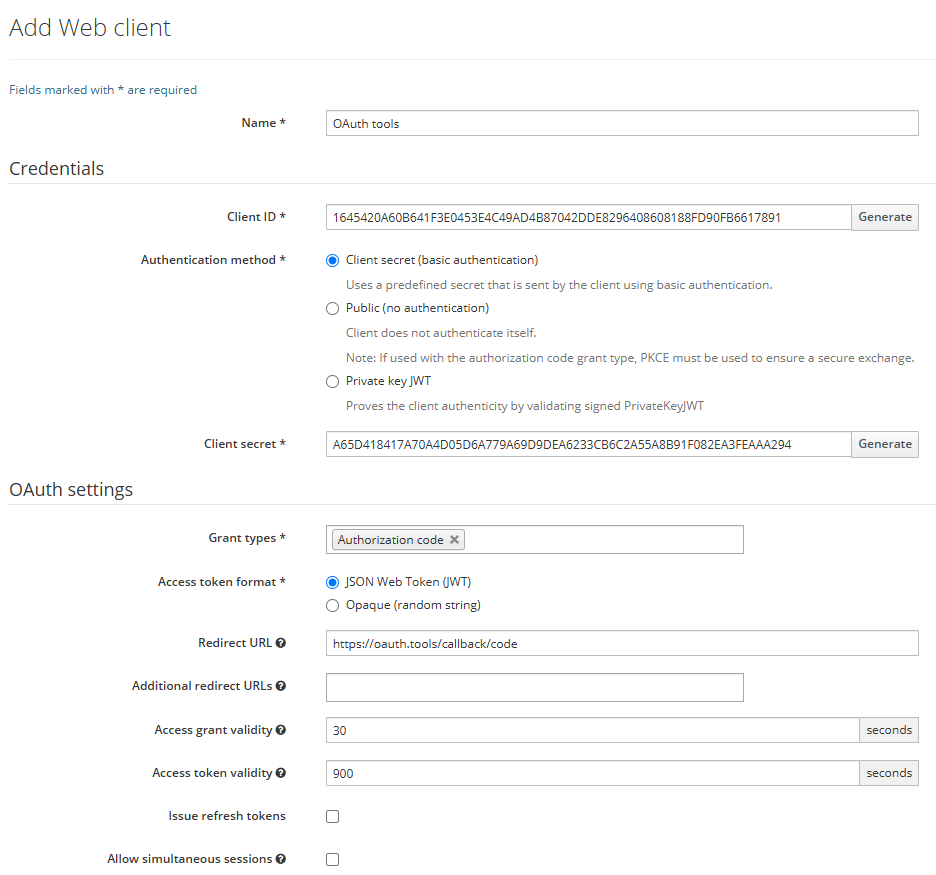This screenshot has height=875, width=936.
Task: Click the Access token validity help icon
Action: pyautogui.click(x=281, y=773)
